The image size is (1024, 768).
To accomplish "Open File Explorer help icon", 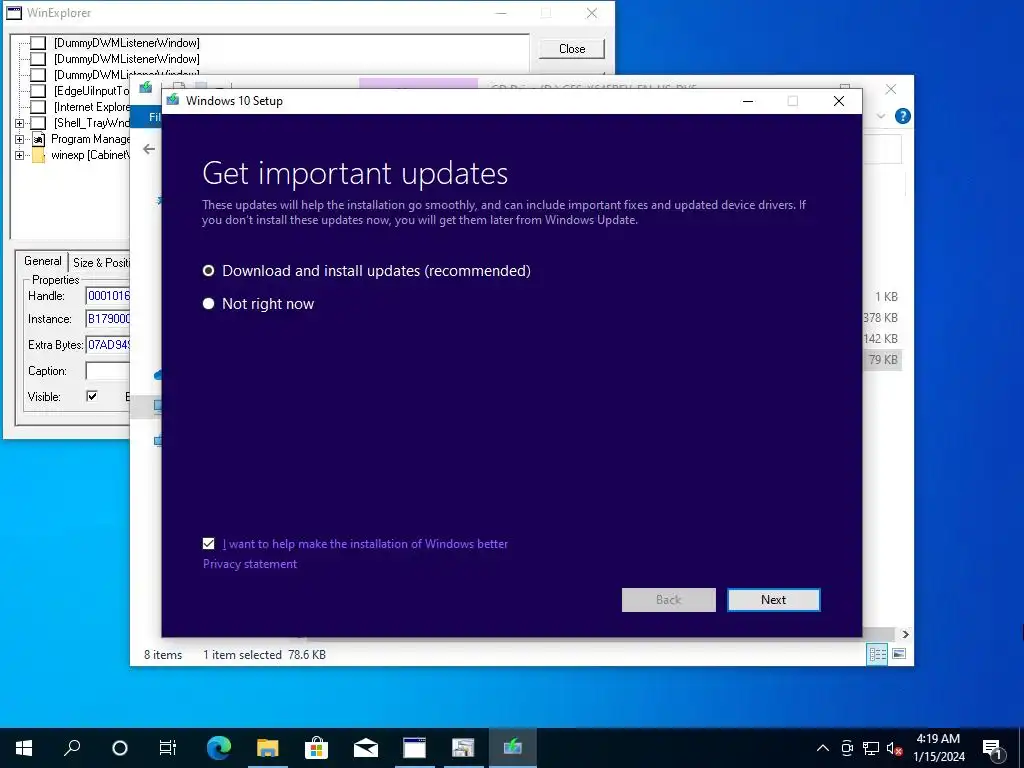I will click(903, 116).
